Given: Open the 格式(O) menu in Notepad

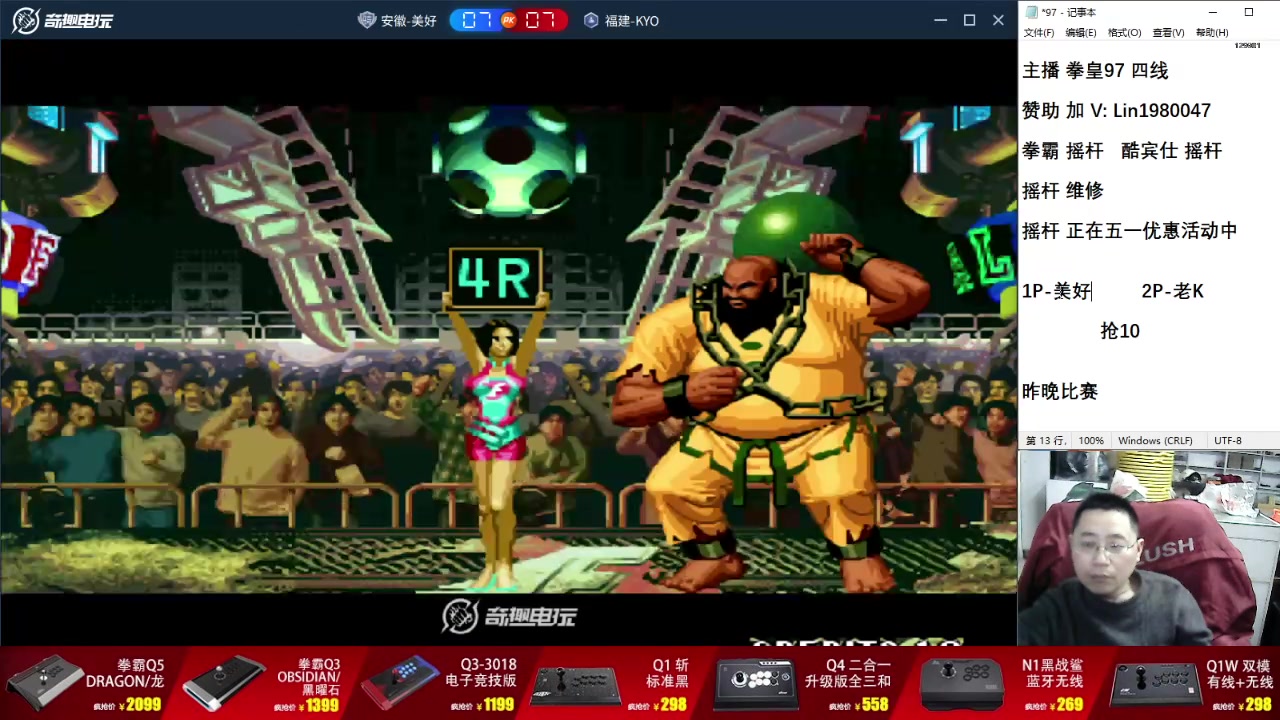Looking at the screenshot, I should pos(1124,33).
